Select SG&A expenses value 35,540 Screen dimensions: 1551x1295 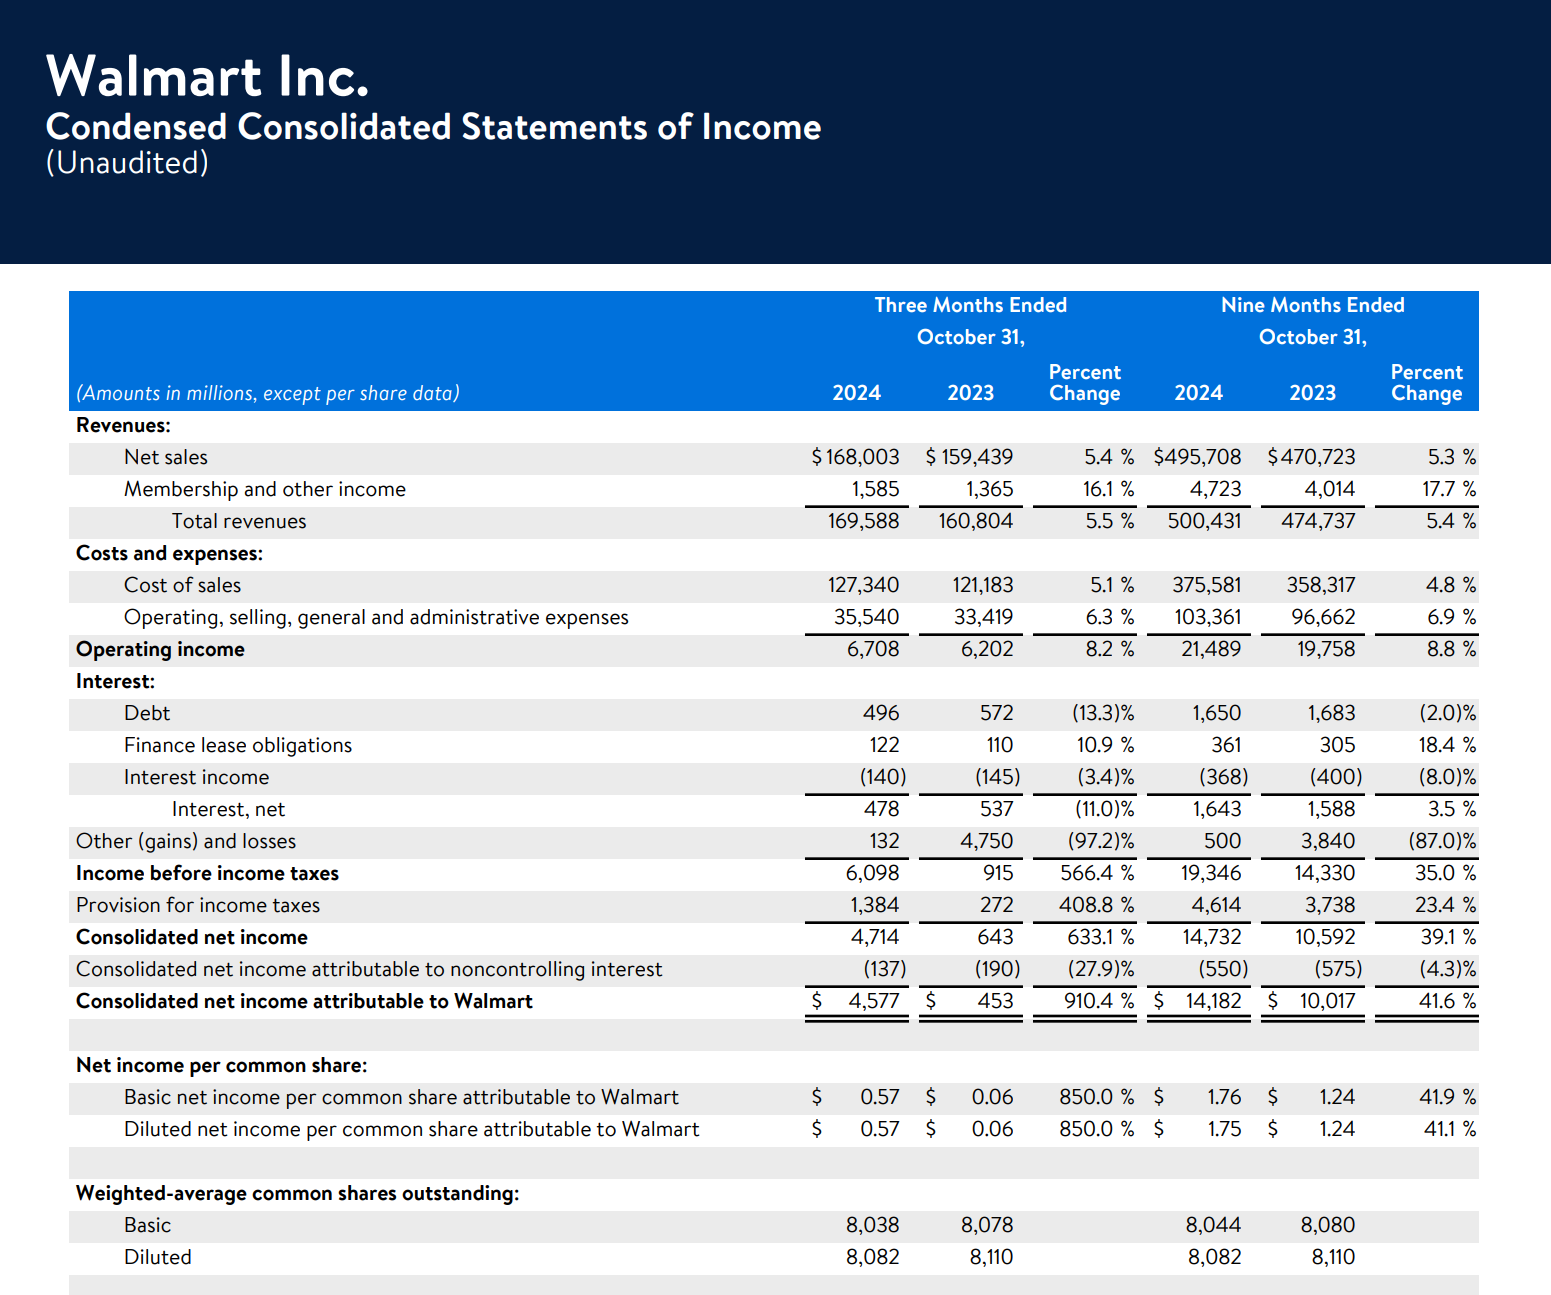pos(866,617)
